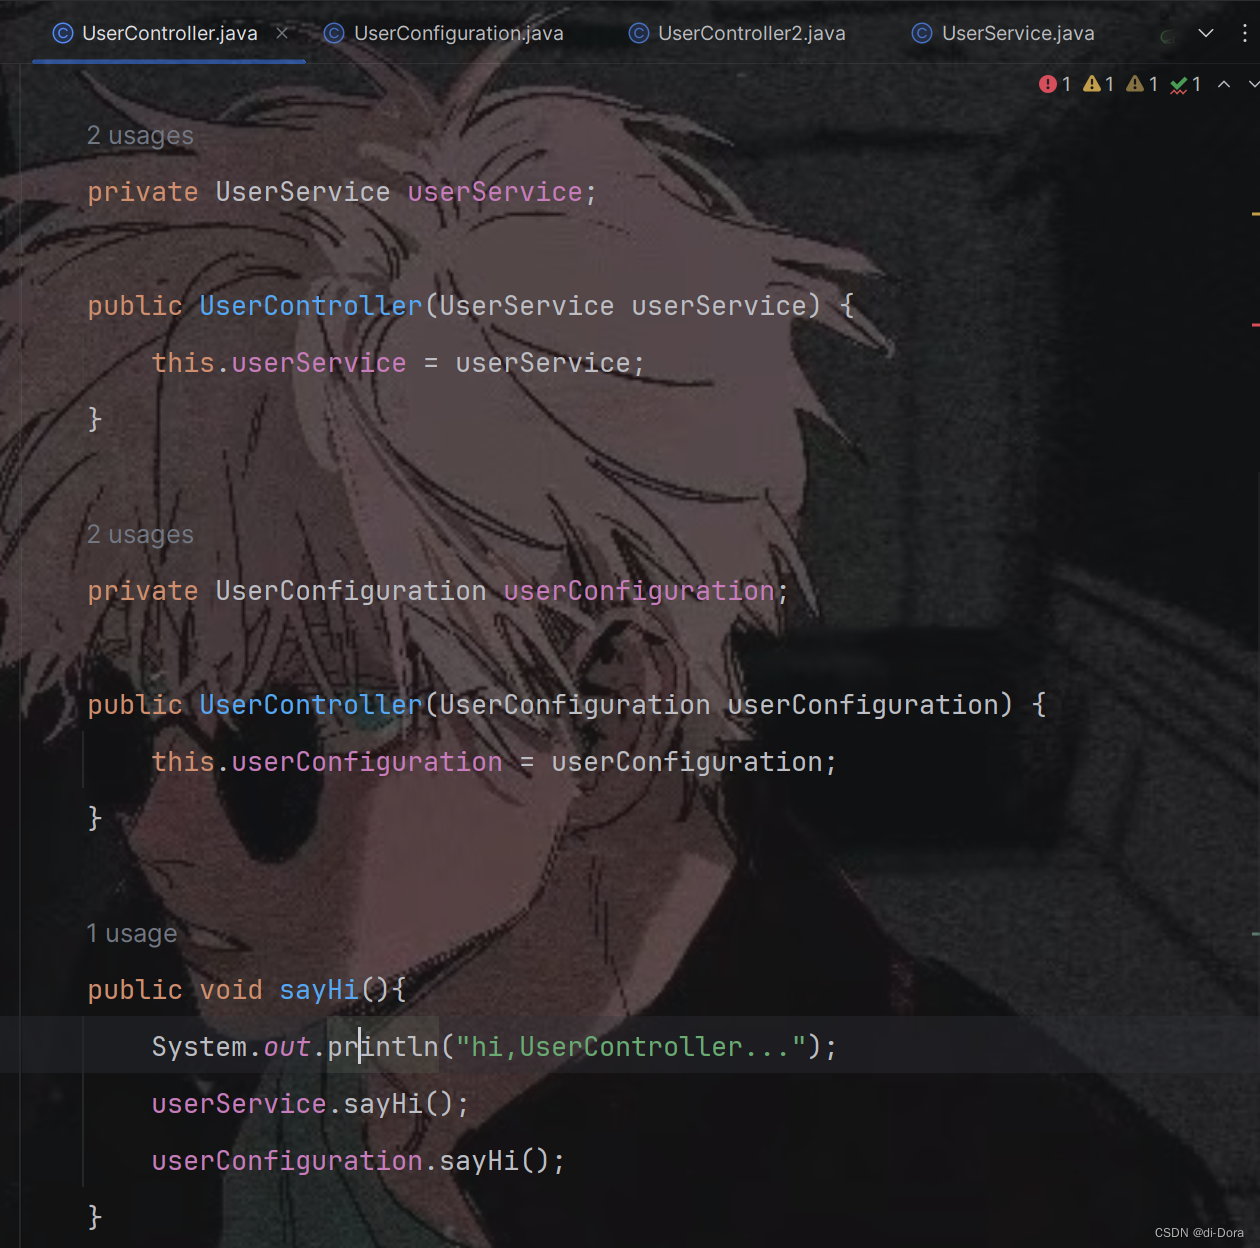Screen dimensions: 1260x1248
Task: Click the '2 usages' hint above userService field
Action: [x=140, y=135]
